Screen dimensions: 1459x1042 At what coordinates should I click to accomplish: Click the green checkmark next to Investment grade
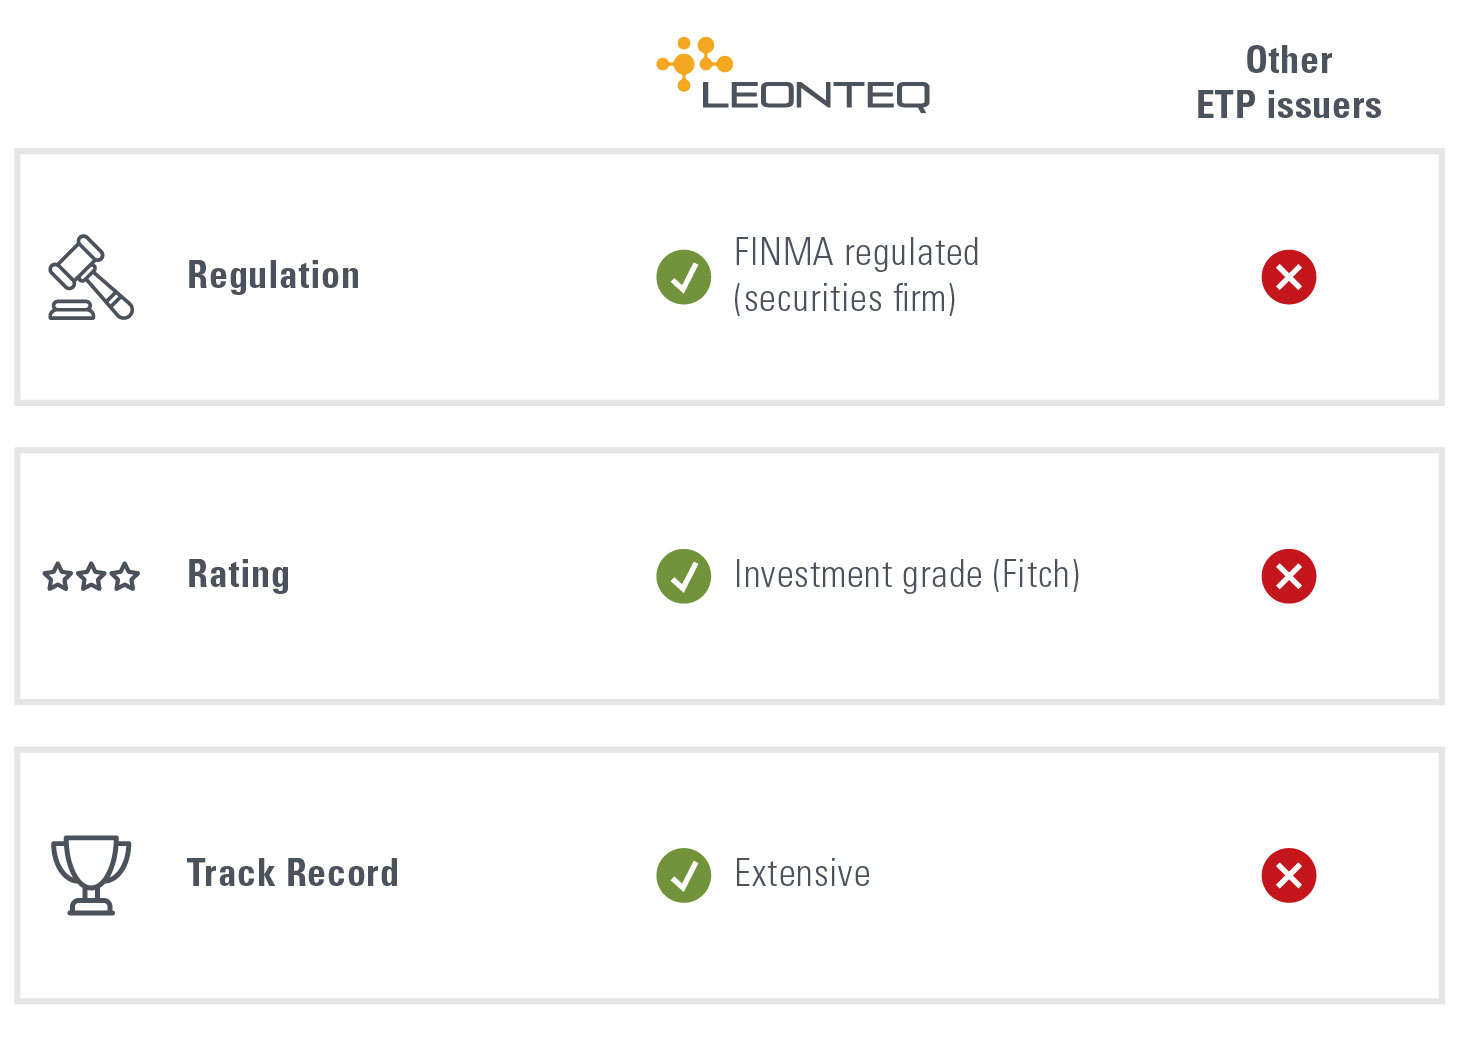pyautogui.click(x=684, y=576)
